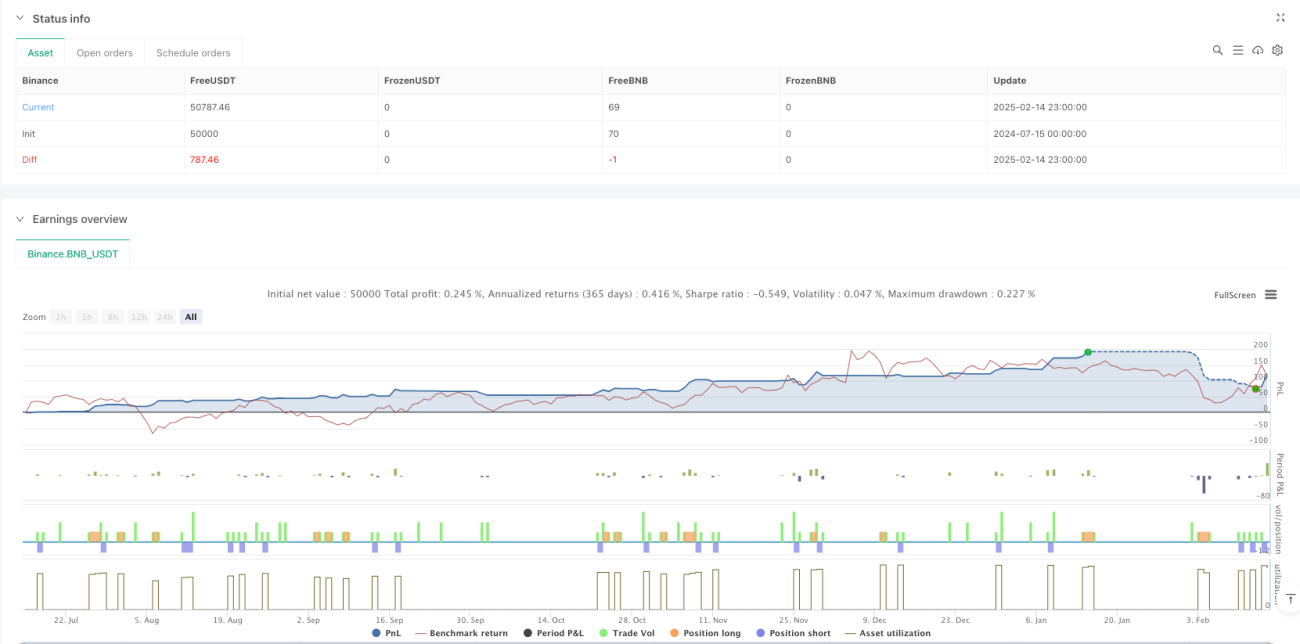The height and width of the screenshot is (644, 1300).
Task: Select the Binance.BNB_USDT tab
Action: (73, 254)
